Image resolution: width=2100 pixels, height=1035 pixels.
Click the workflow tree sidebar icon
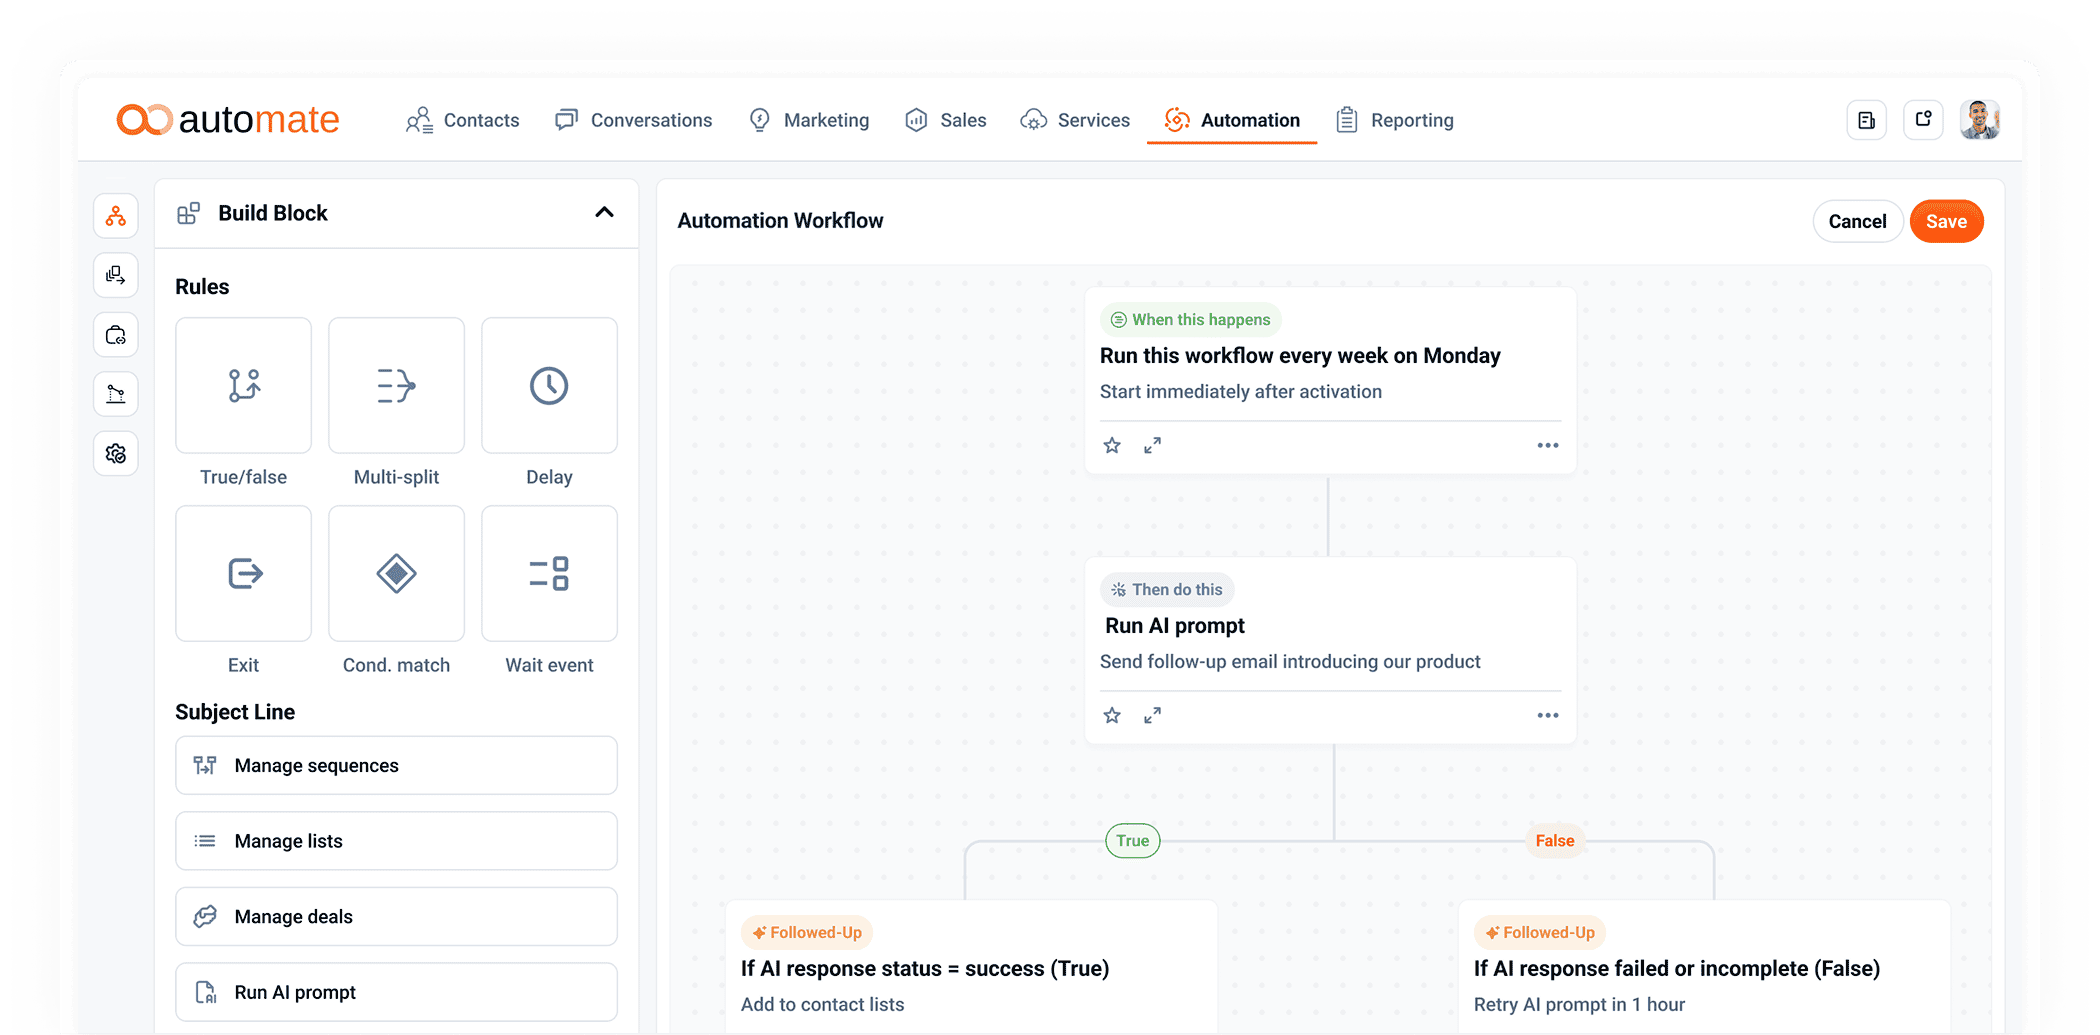coord(116,216)
